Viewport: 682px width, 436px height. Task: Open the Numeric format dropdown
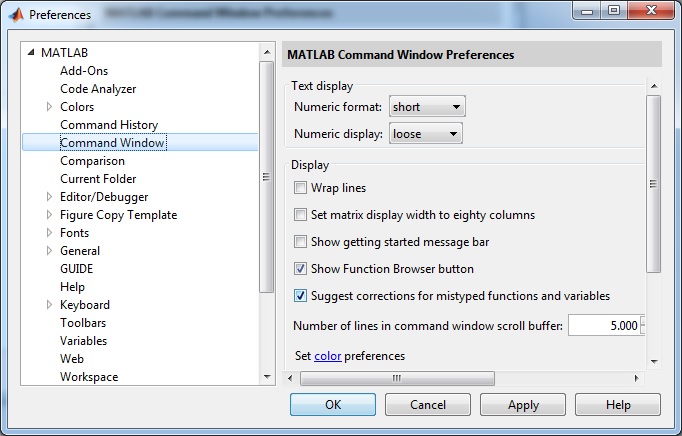tap(427, 107)
